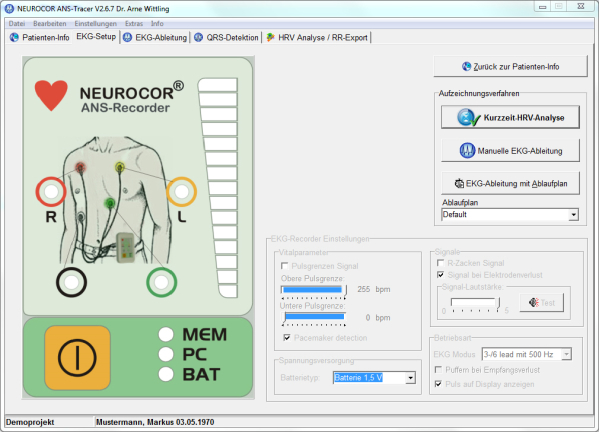Viewport: 599px width, 432px height.
Task: Click the MEM indicator light
Action: pos(166,334)
